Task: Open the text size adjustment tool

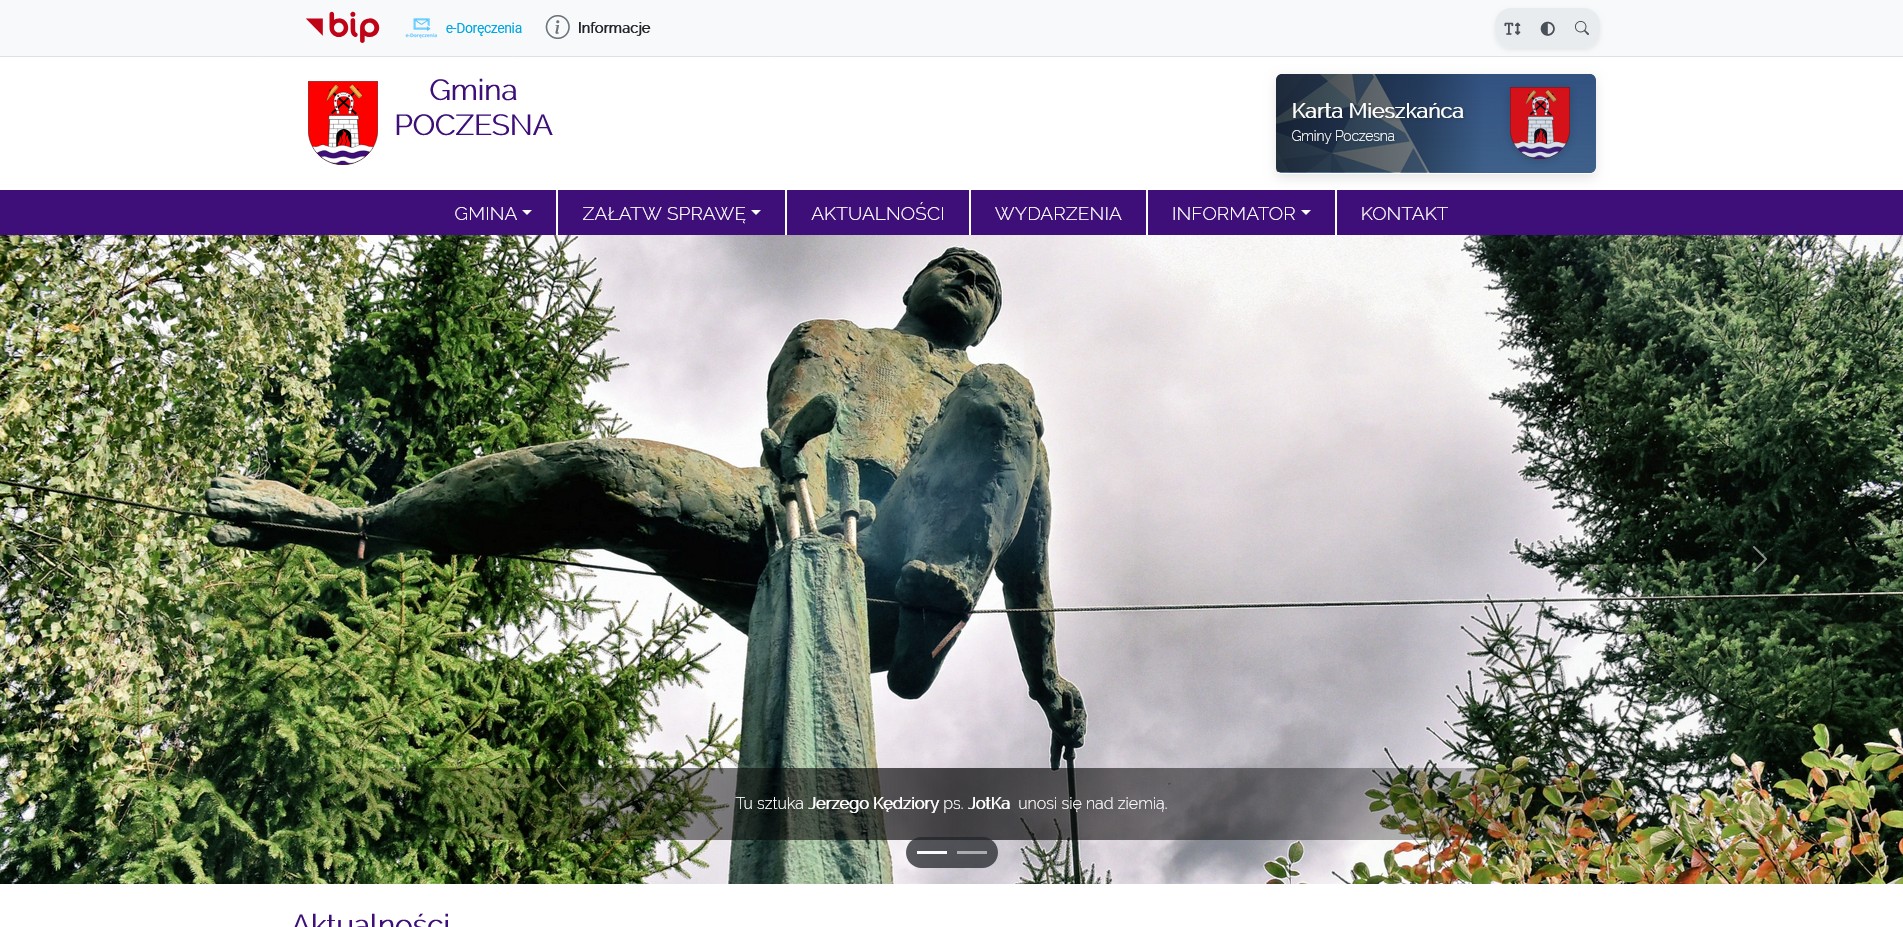Action: (1512, 29)
